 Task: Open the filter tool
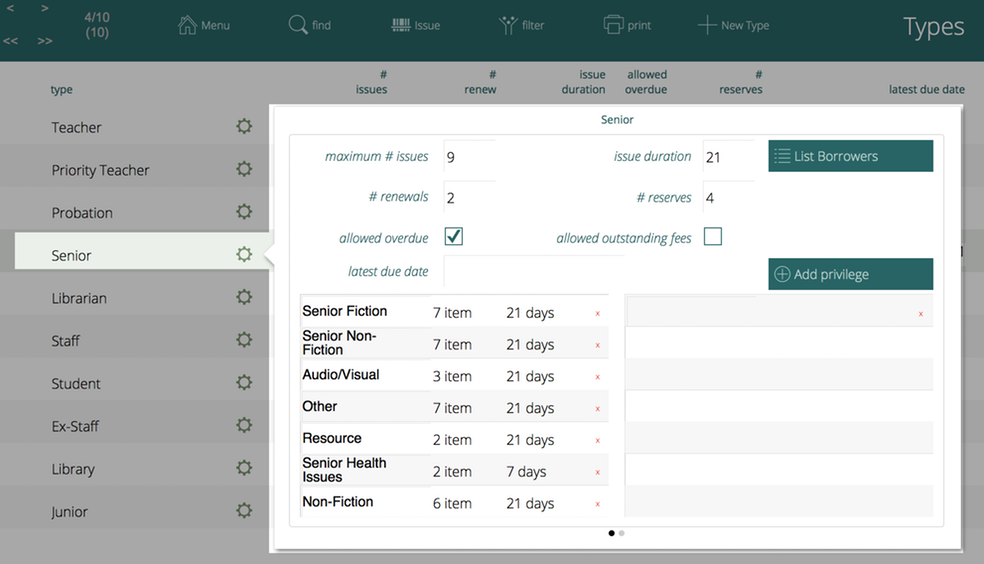(x=508, y=25)
